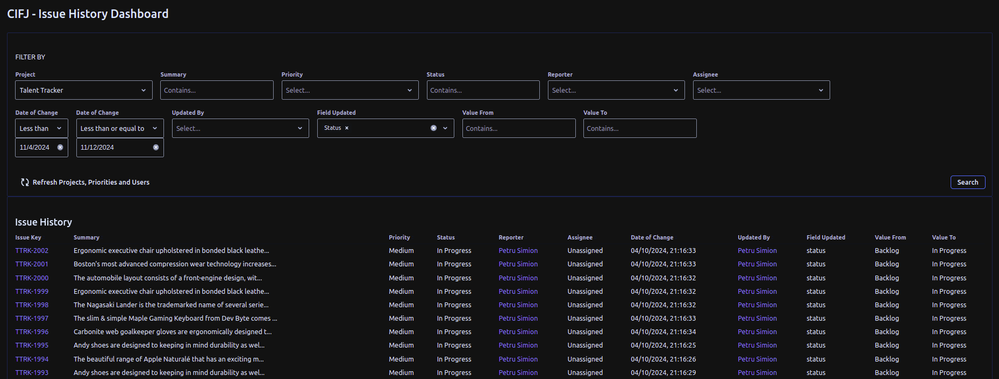Click reporter Petru Simion in TTRK-2002 row
999x379 pixels.
click(518, 251)
